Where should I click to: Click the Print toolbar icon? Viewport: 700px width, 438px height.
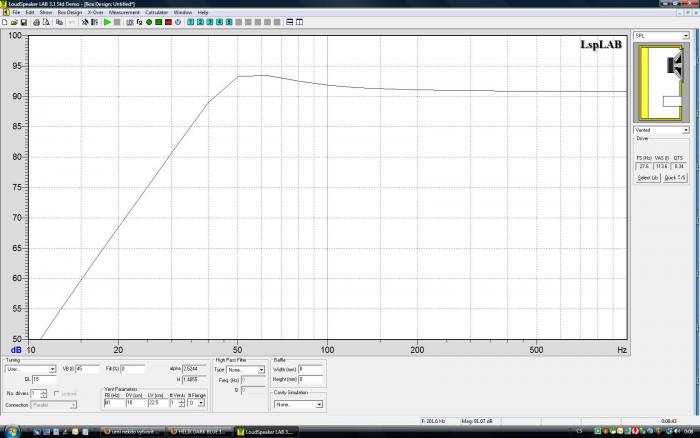pyautogui.click(x=36, y=22)
